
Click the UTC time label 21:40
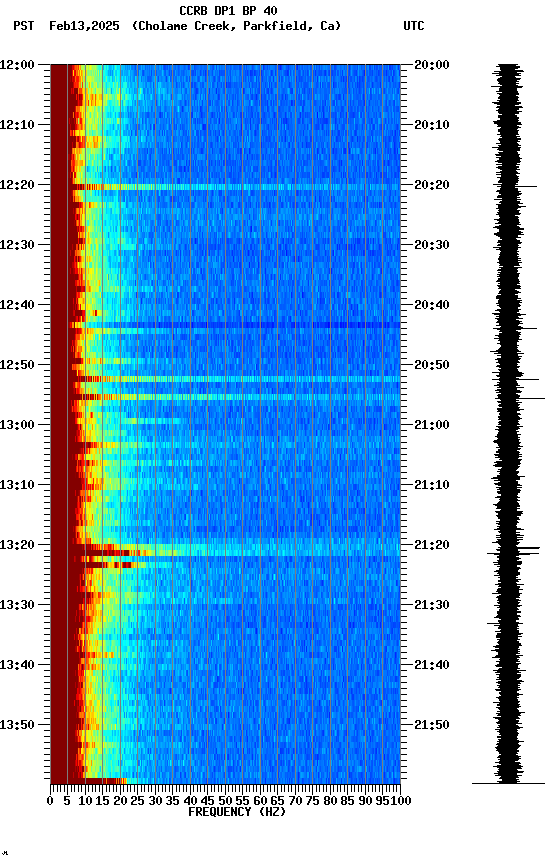pyautogui.click(x=432, y=666)
